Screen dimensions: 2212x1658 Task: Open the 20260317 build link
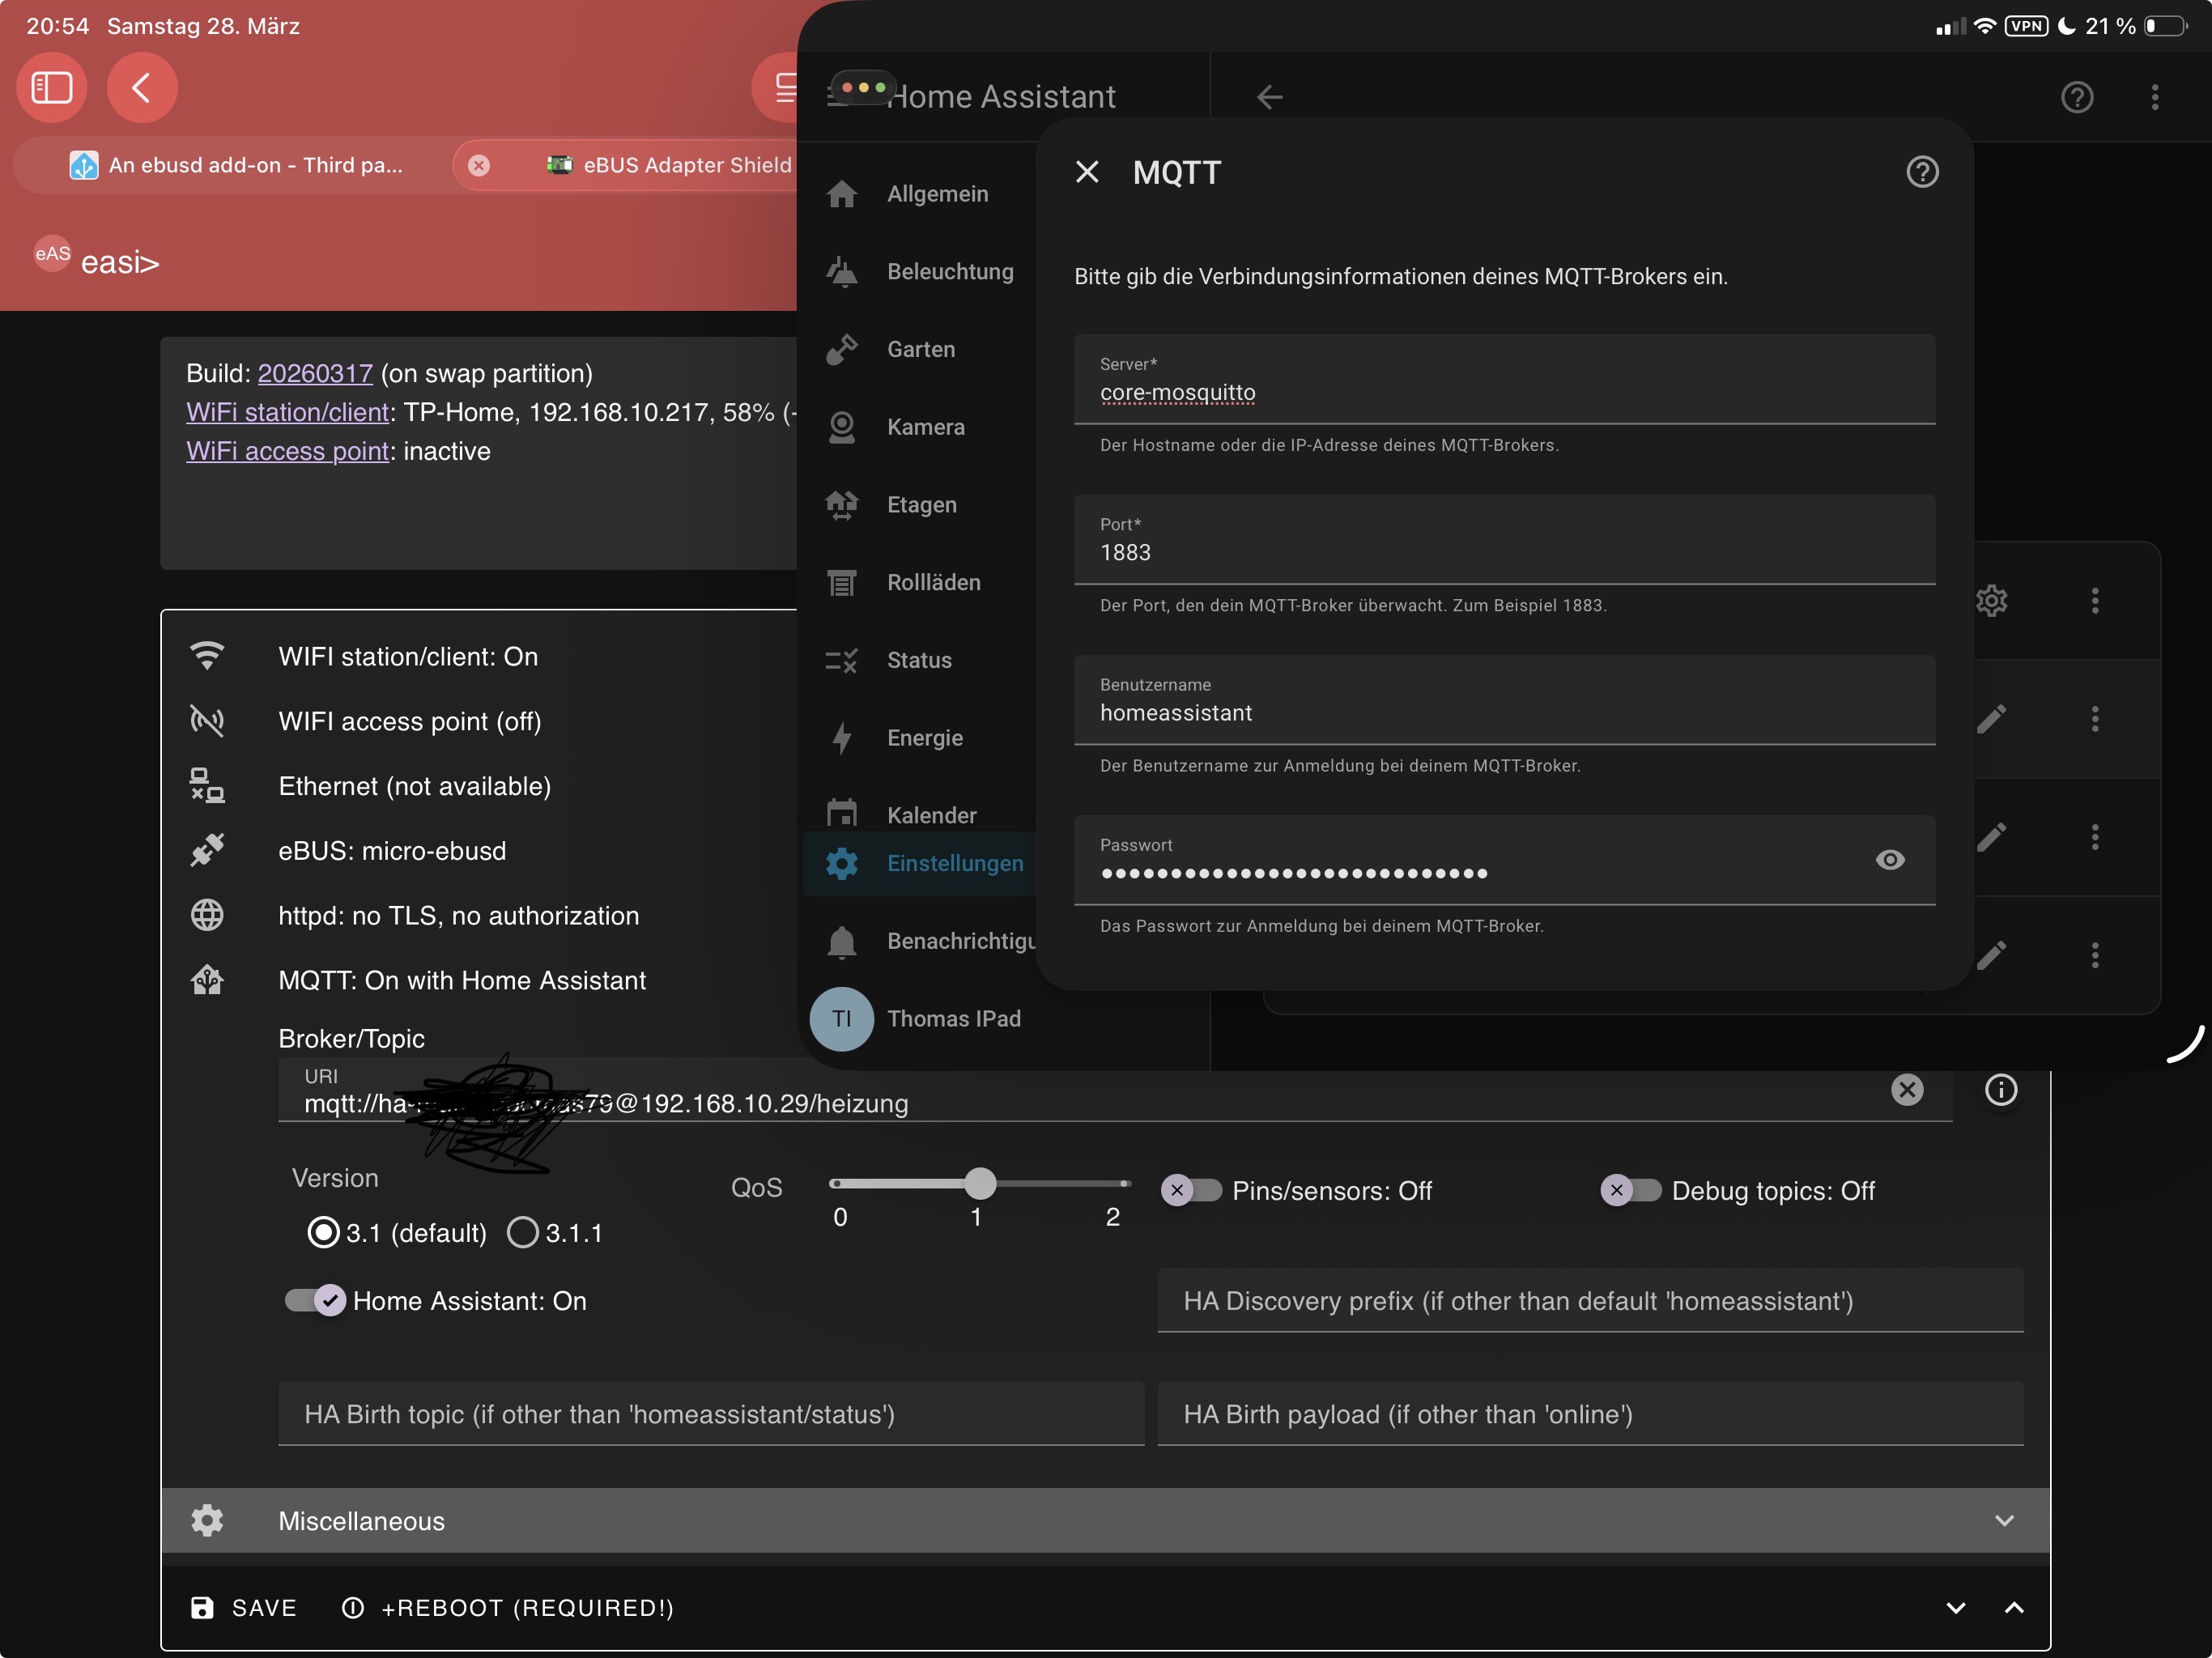point(315,373)
